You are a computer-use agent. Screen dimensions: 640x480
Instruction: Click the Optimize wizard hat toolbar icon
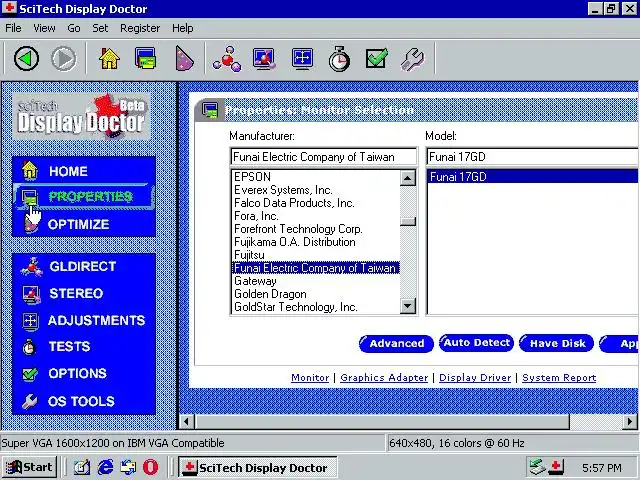tap(184, 59)
